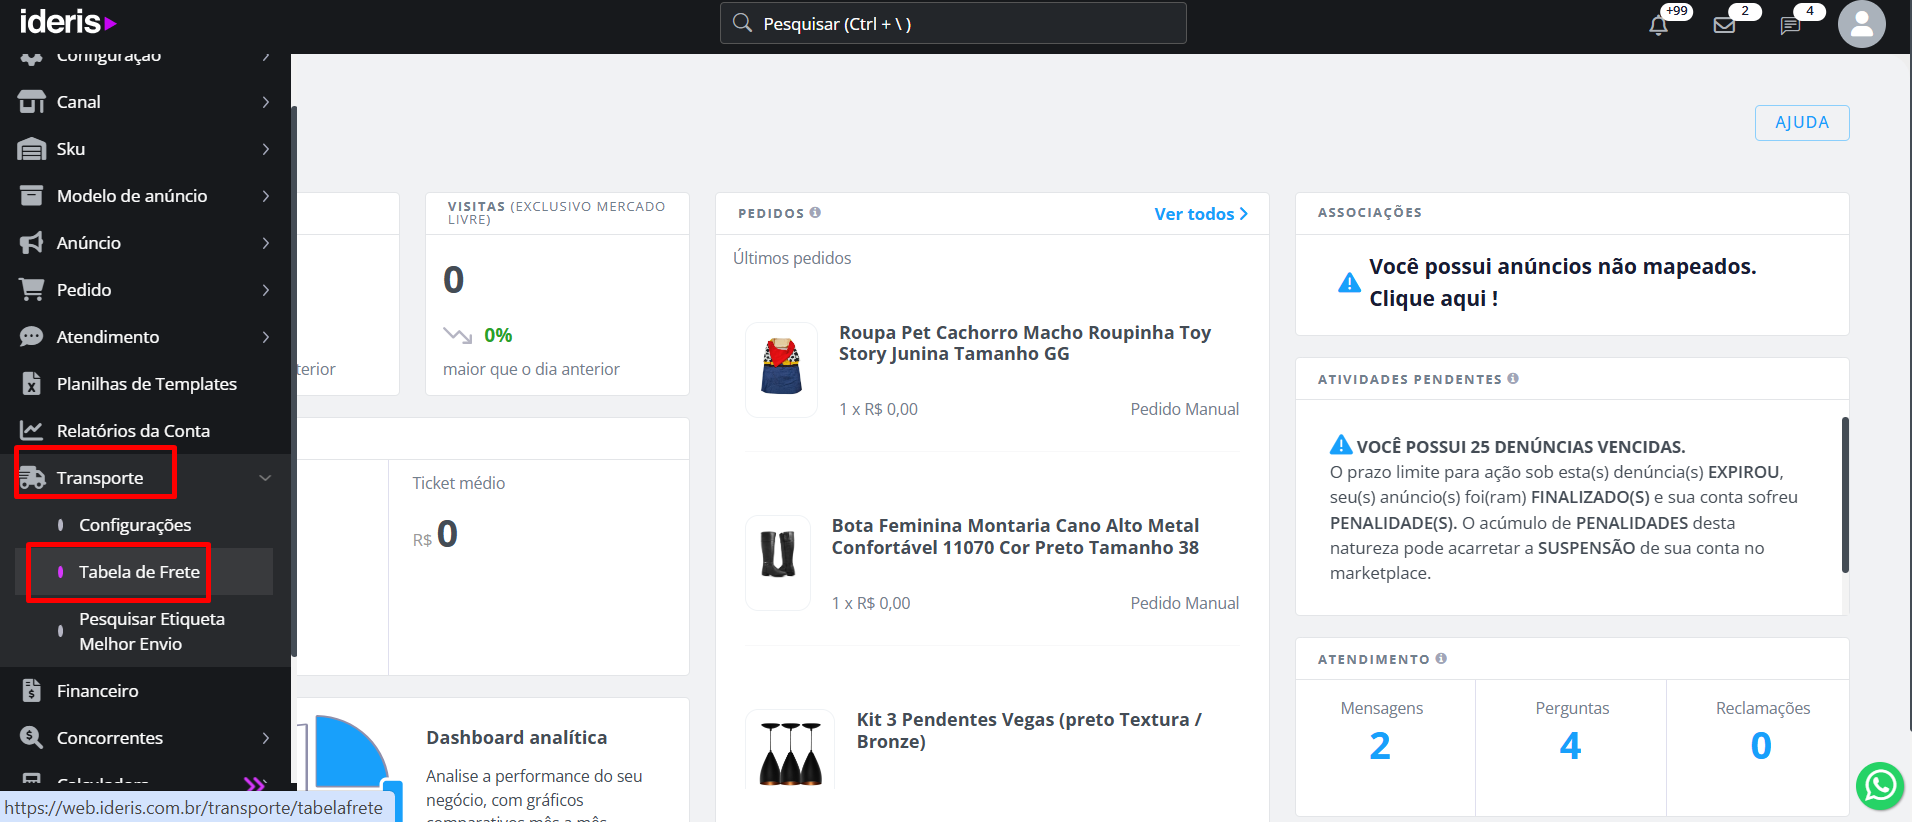
Task: Open Bota Feminina Montaria order title
Action: pos(1015,536)
